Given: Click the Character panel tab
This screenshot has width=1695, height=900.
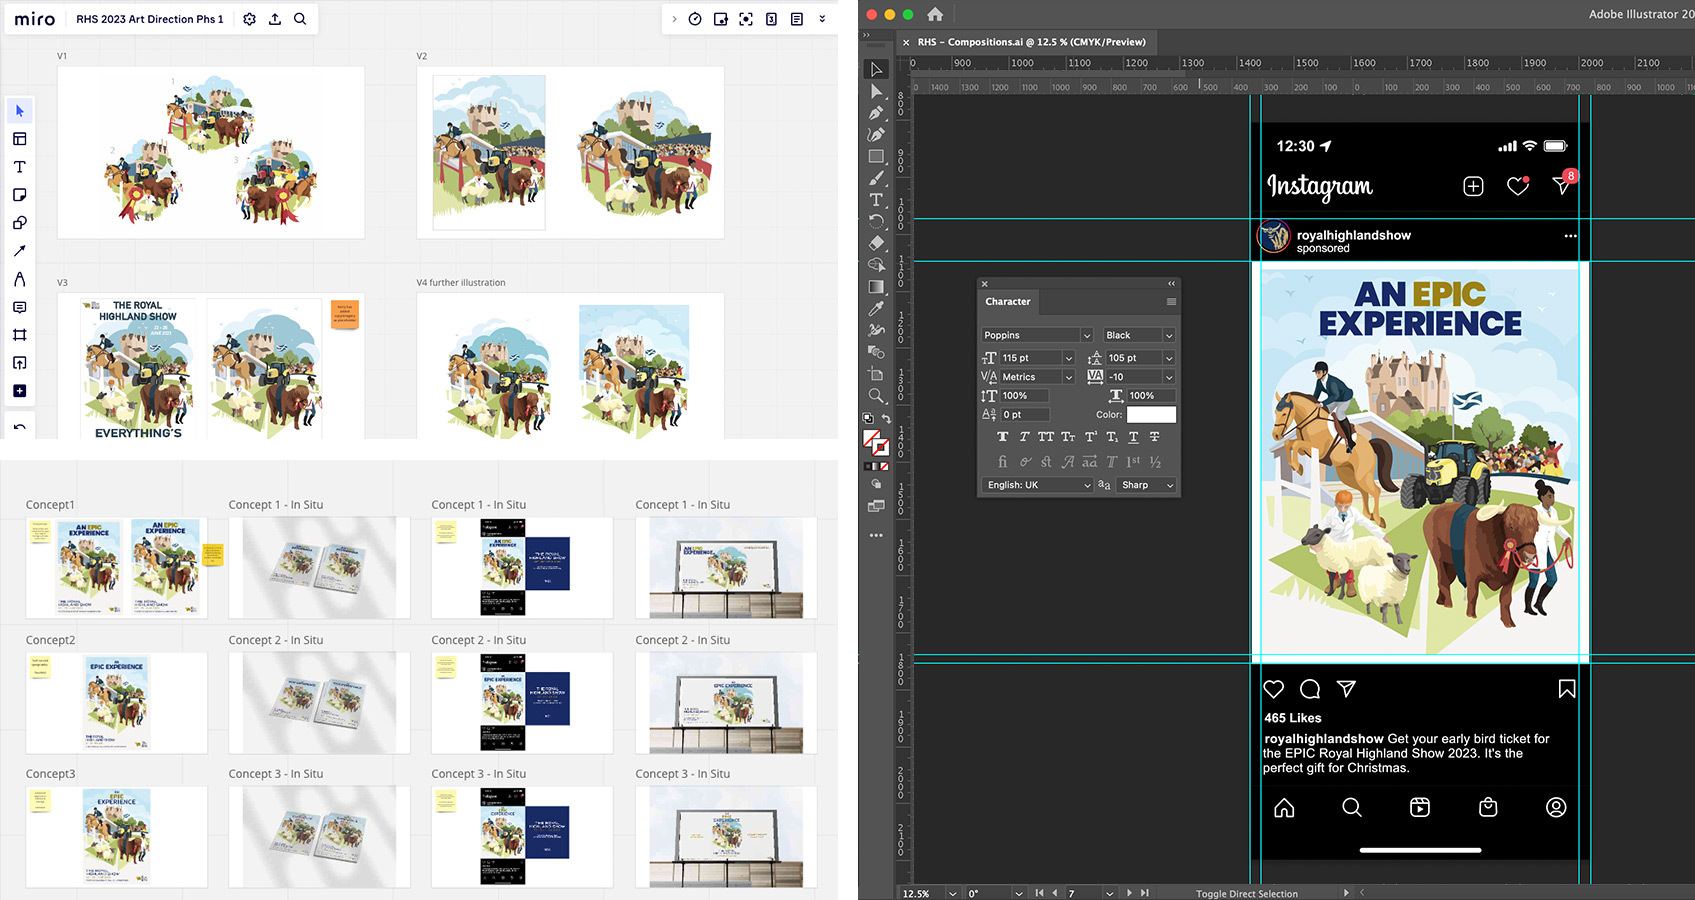Looking at the screenshot, I should (x=1007, y=301).
